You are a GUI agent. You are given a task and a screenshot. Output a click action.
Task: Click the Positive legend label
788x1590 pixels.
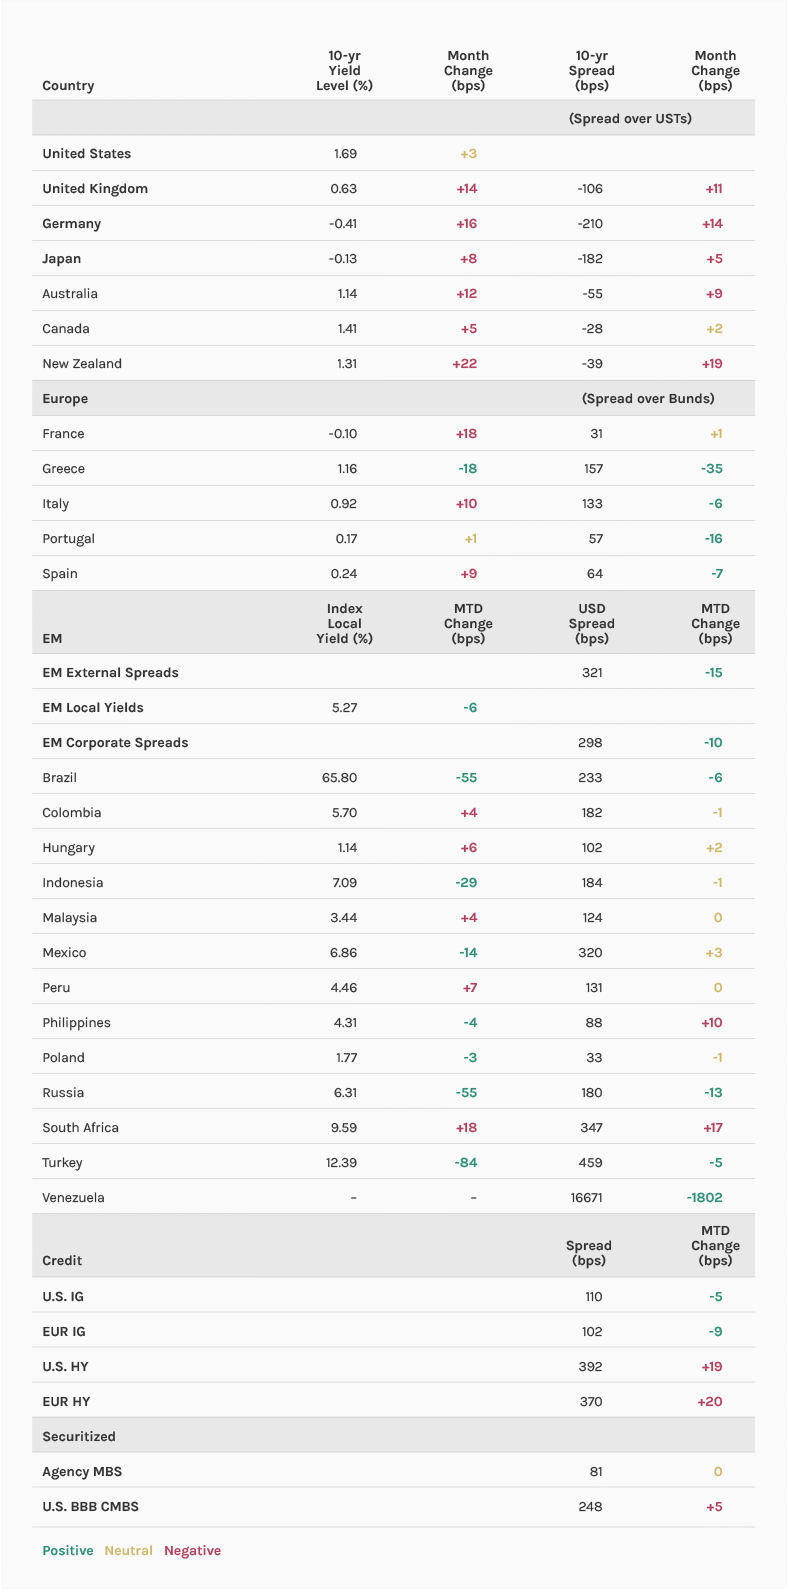pos(68,1551)
